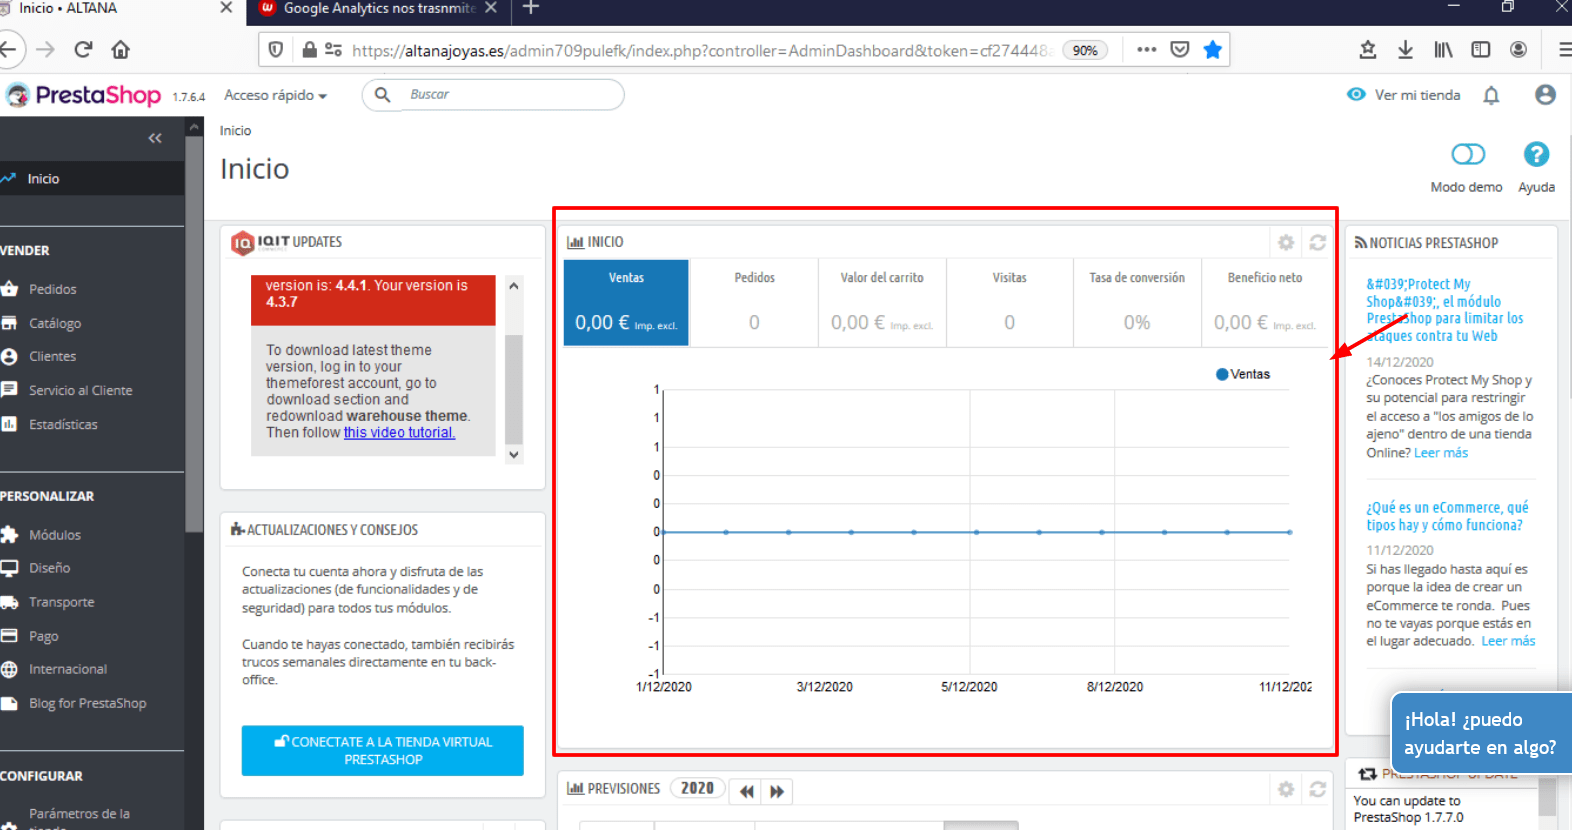Open page actions three-dot menu
Screen dimensions: 1572x830
(x=1146, y=49)
